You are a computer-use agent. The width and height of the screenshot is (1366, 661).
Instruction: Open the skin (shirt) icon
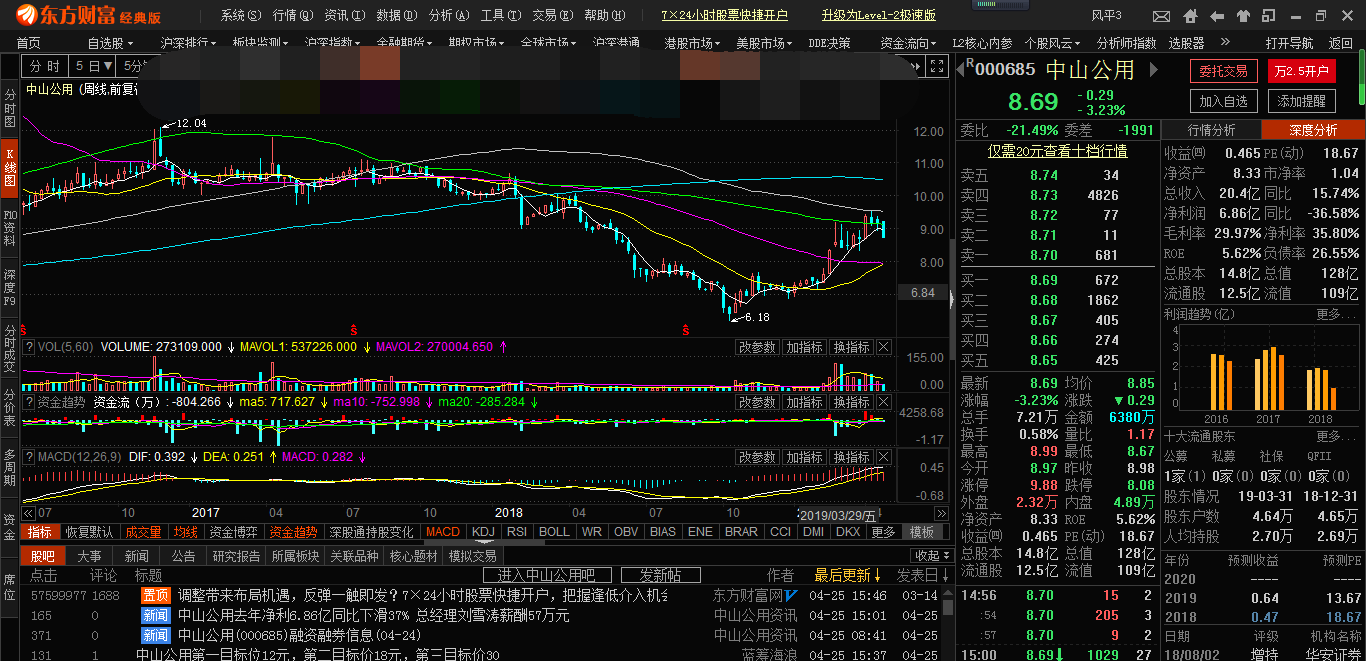coord(1243,16)
